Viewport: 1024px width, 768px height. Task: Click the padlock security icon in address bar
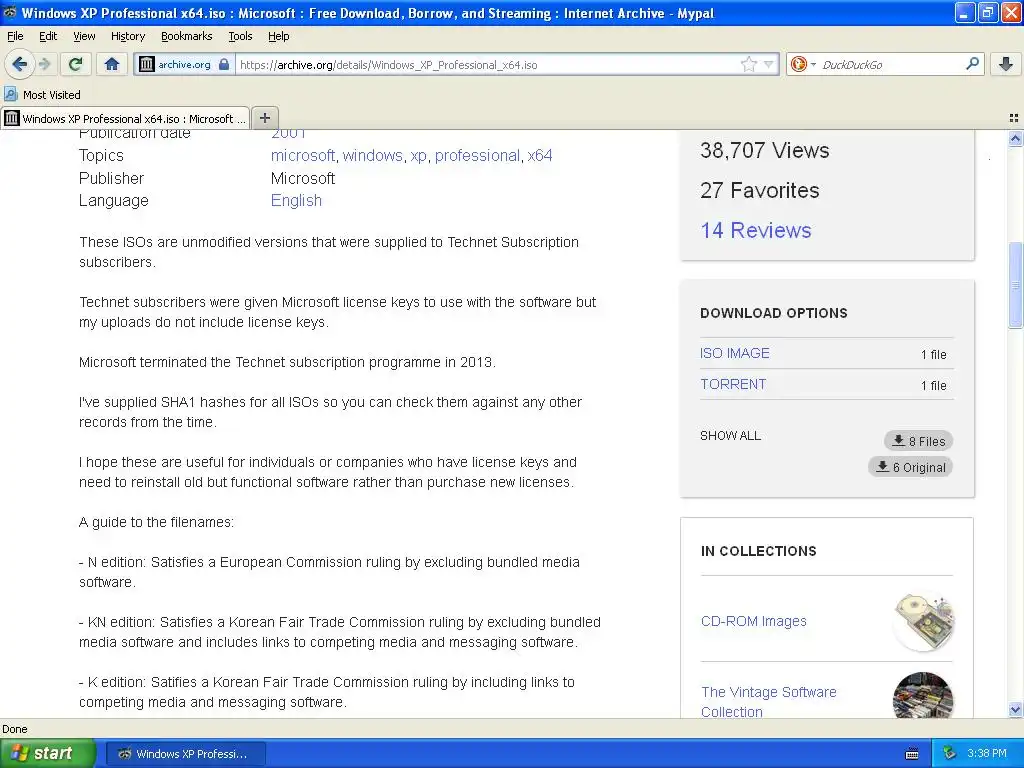(x=224, y=64)
